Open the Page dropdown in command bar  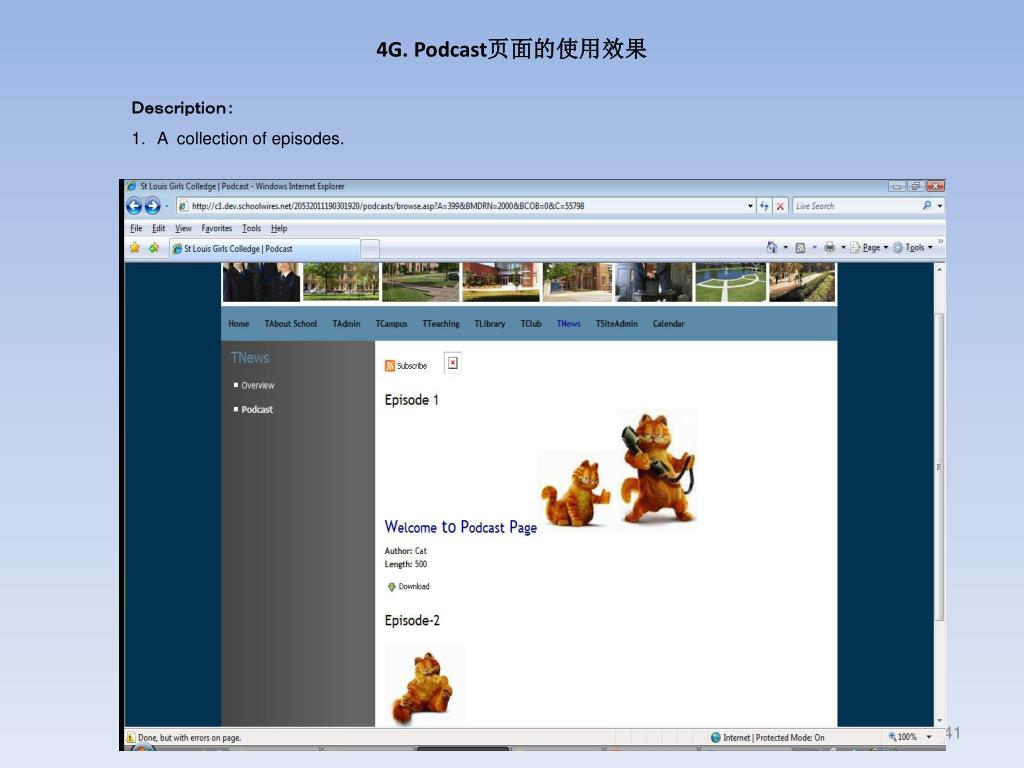coord(869,248)
